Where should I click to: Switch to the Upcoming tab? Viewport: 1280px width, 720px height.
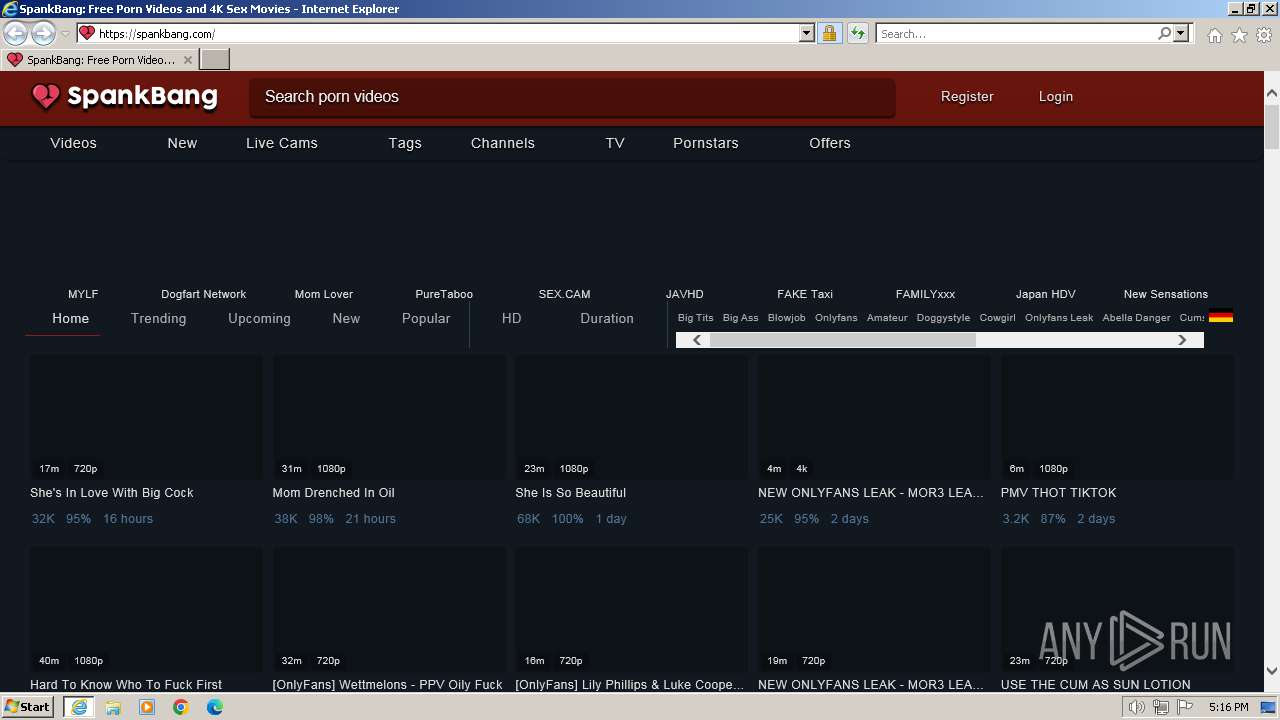259,318
